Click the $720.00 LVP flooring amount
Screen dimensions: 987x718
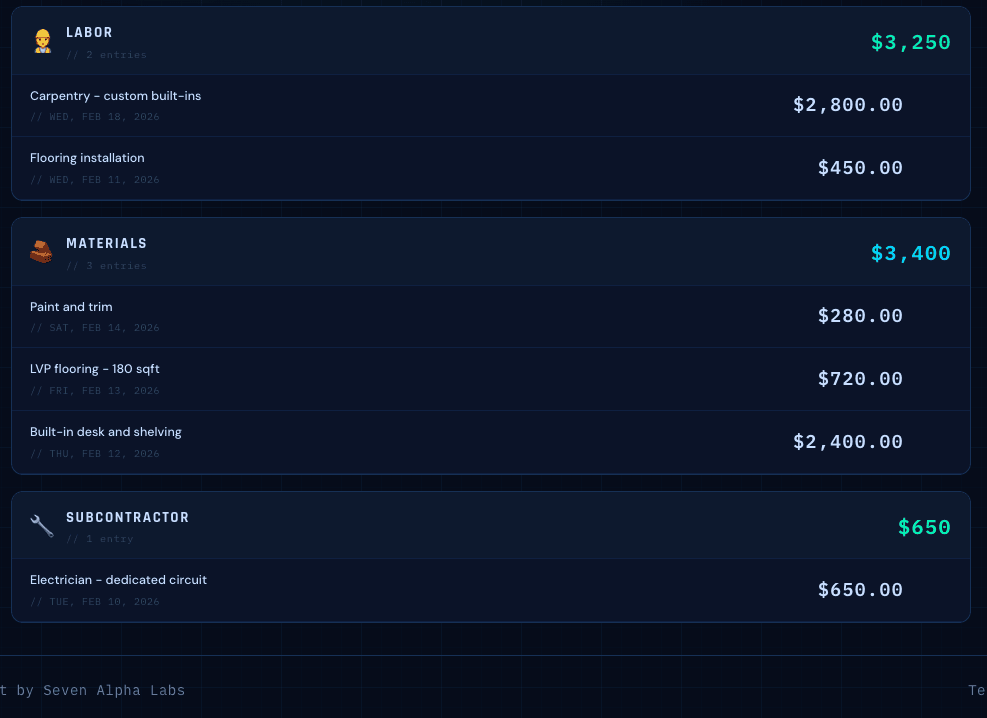point(861,379)
